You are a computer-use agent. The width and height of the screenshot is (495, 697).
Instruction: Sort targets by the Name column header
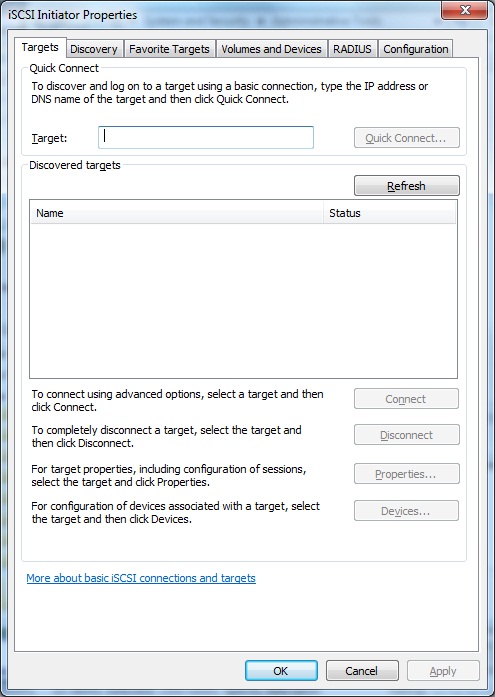click(177, 213)
